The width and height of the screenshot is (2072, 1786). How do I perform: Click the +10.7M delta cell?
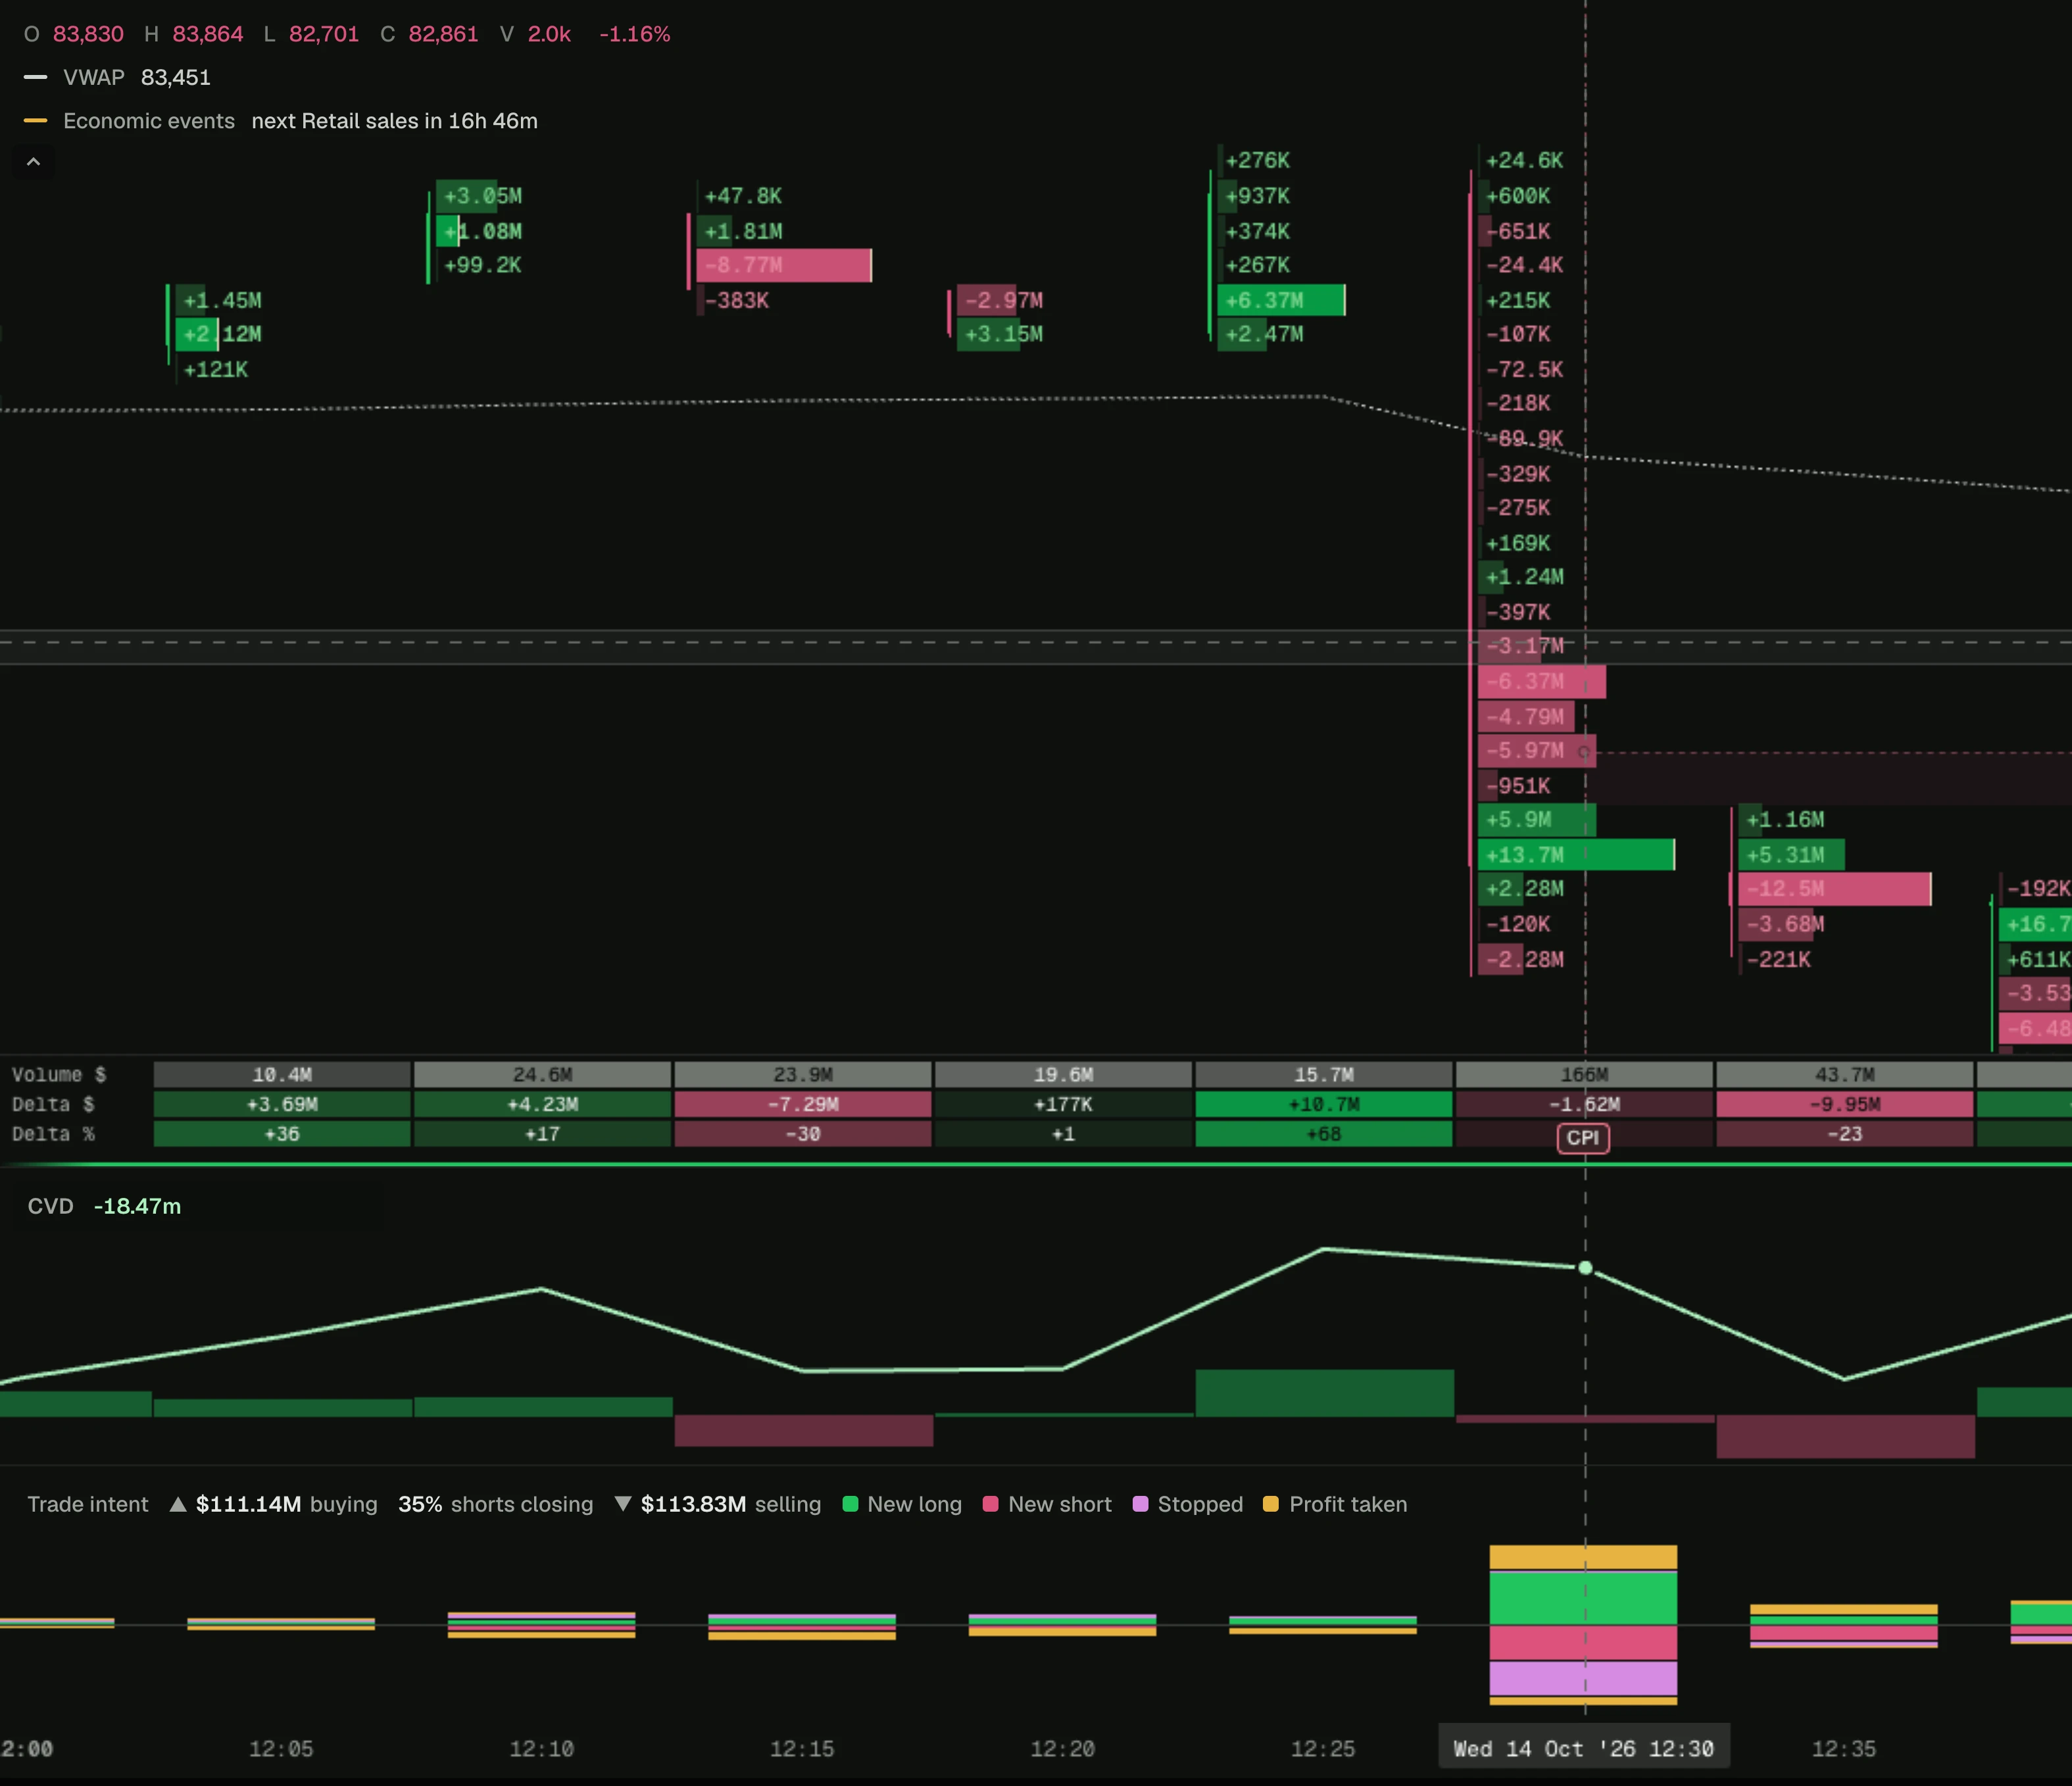point(1324,1104)
